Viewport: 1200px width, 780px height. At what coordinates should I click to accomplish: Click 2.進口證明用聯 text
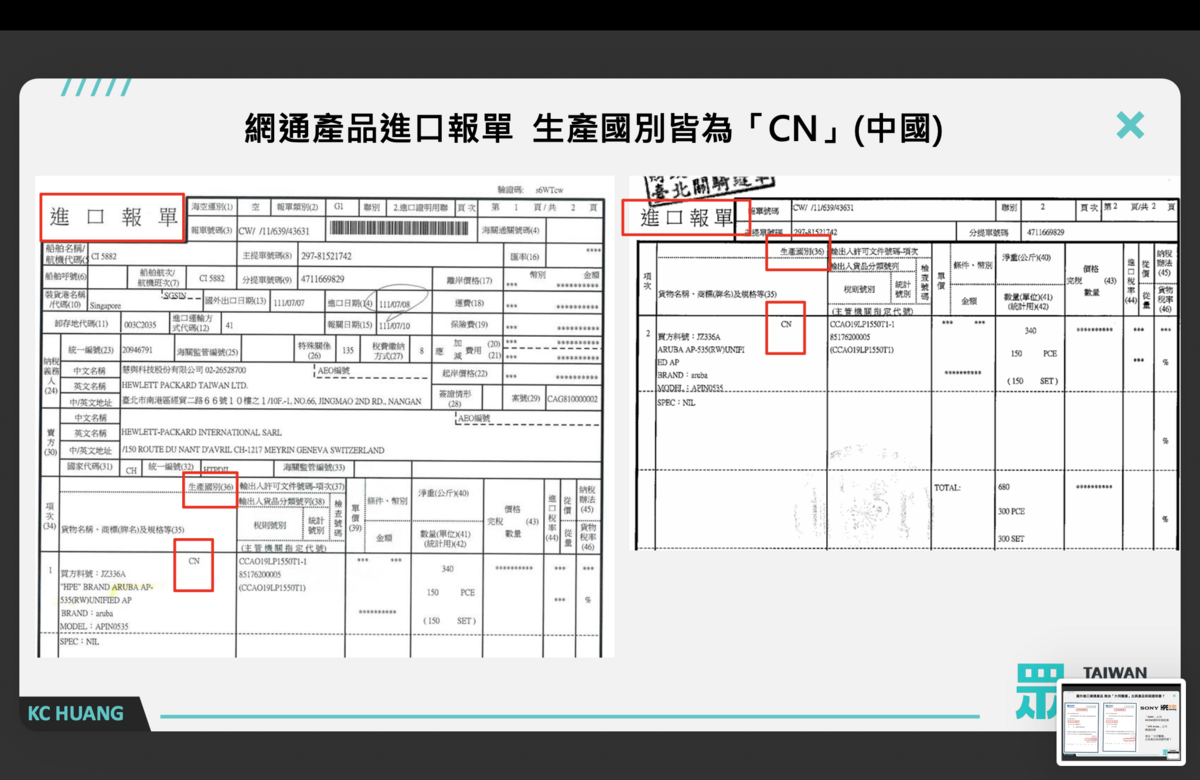coord(419,207)
